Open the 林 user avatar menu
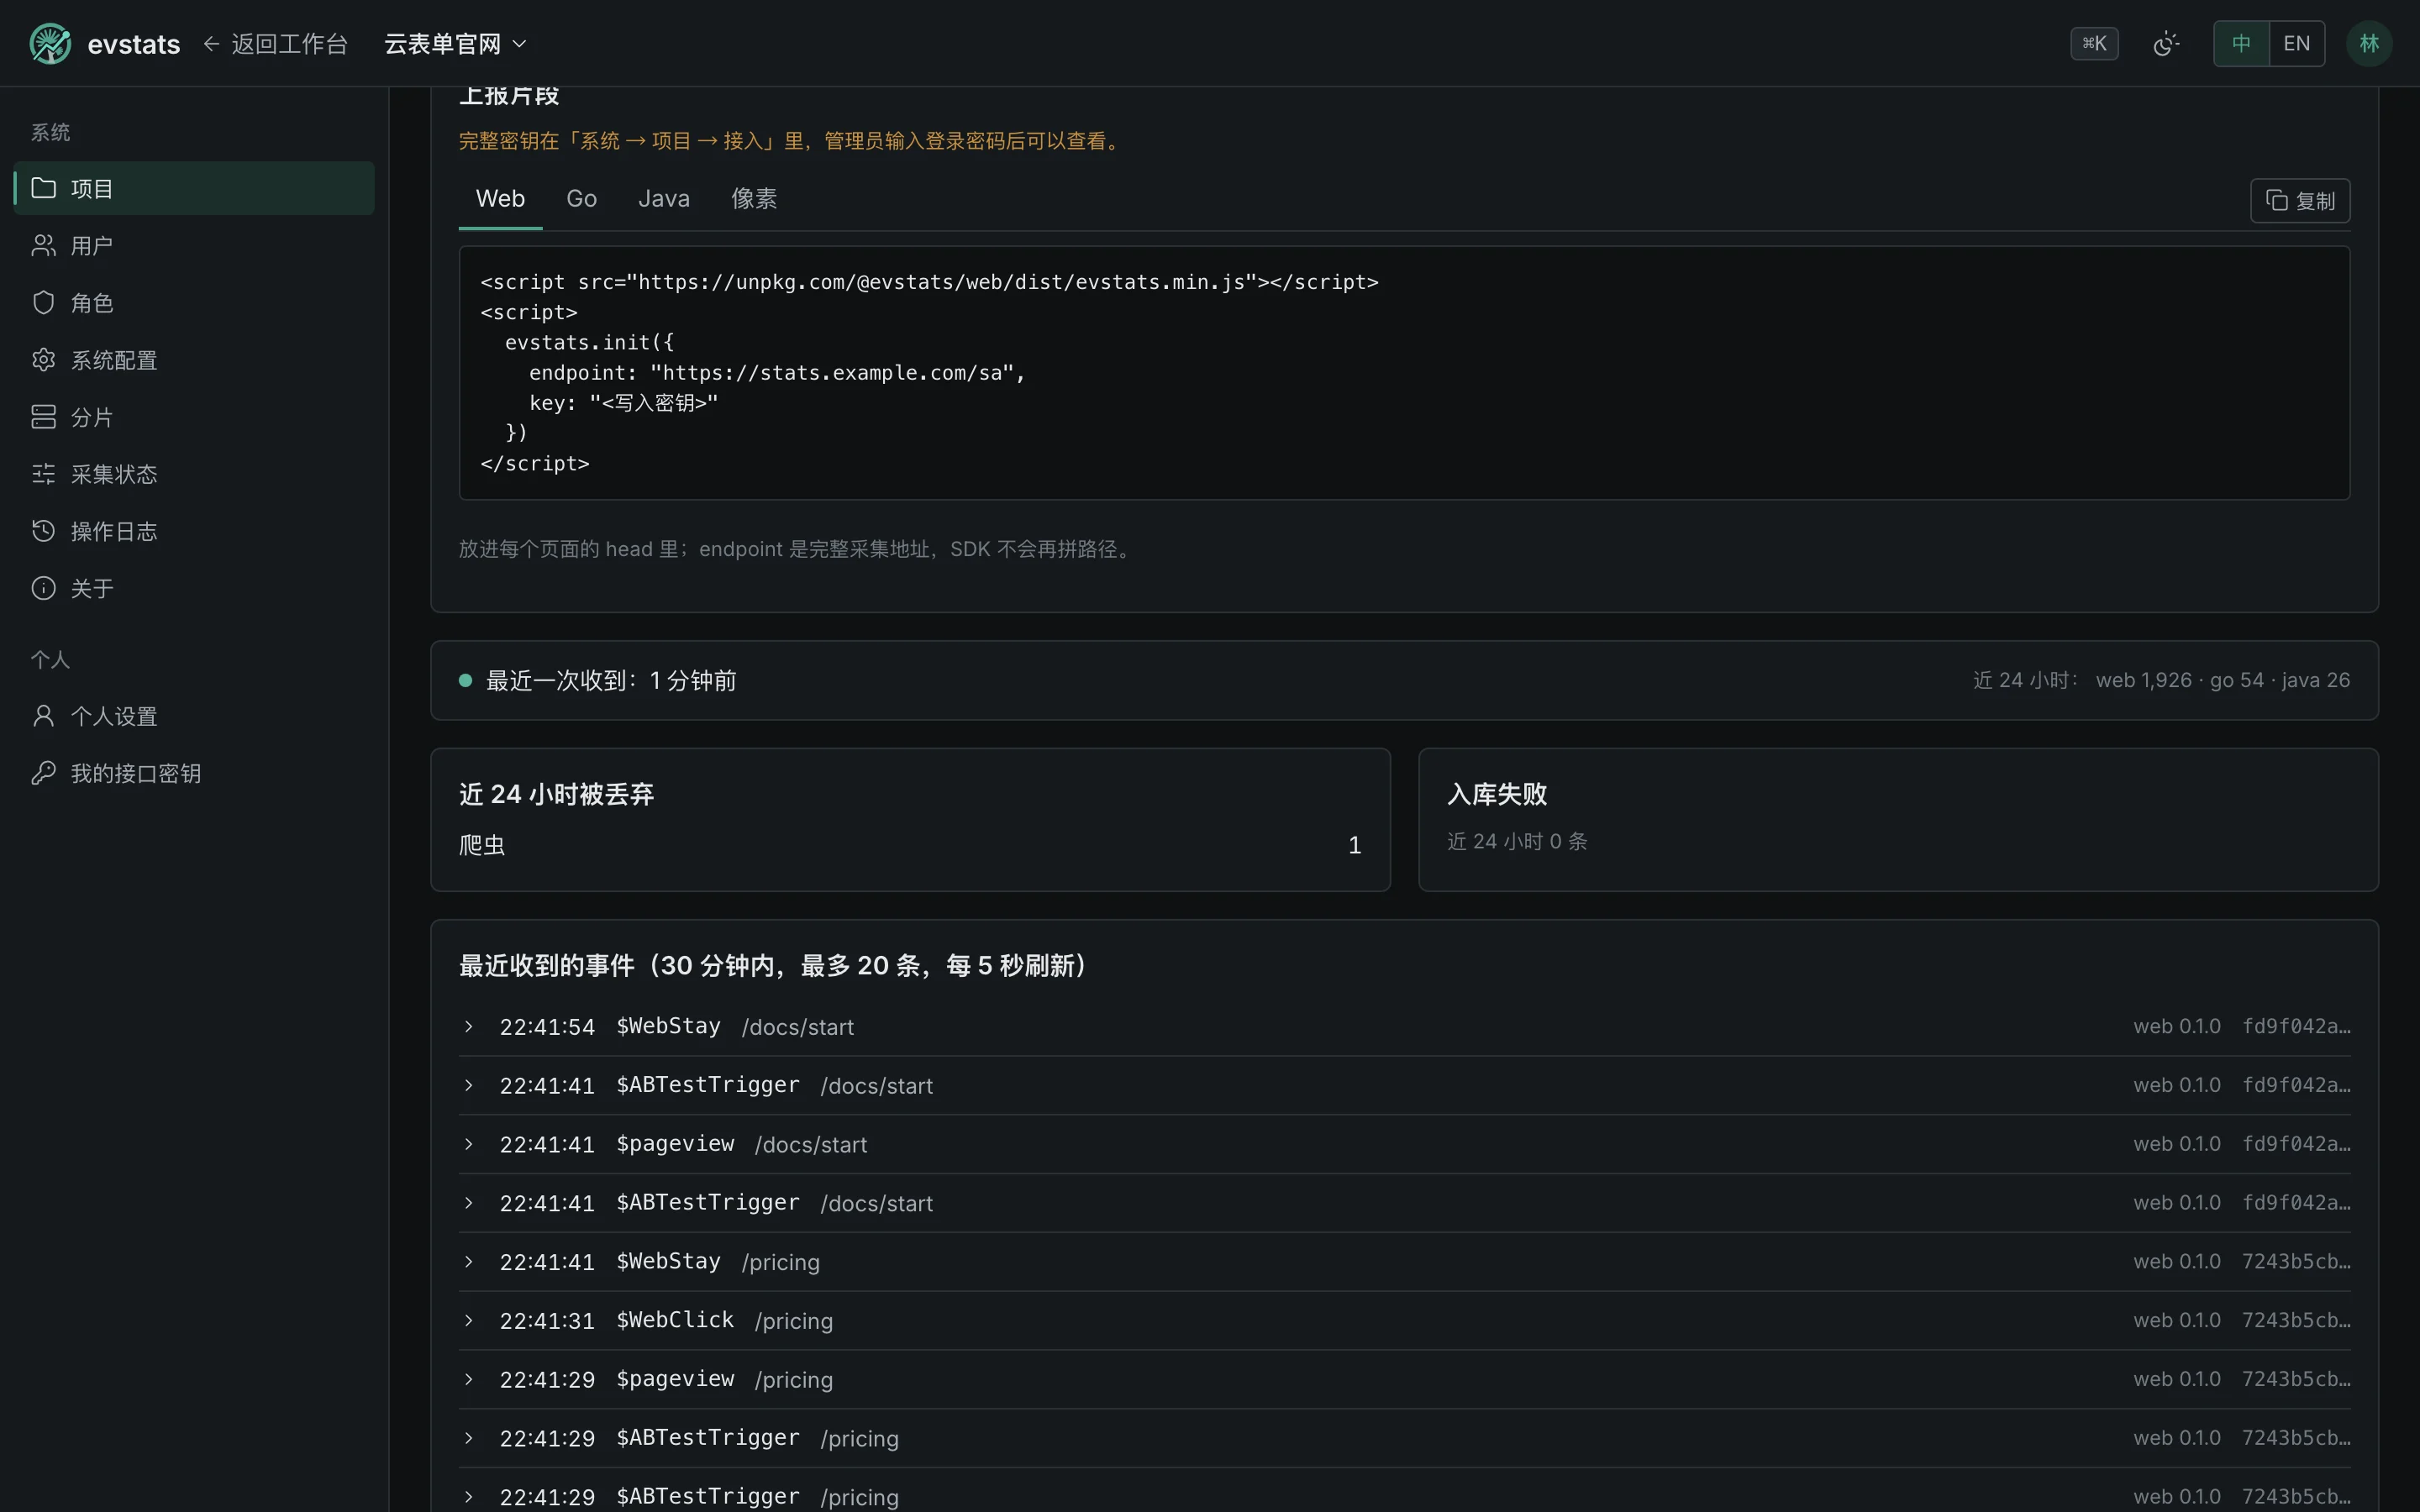 point(2369,44)
